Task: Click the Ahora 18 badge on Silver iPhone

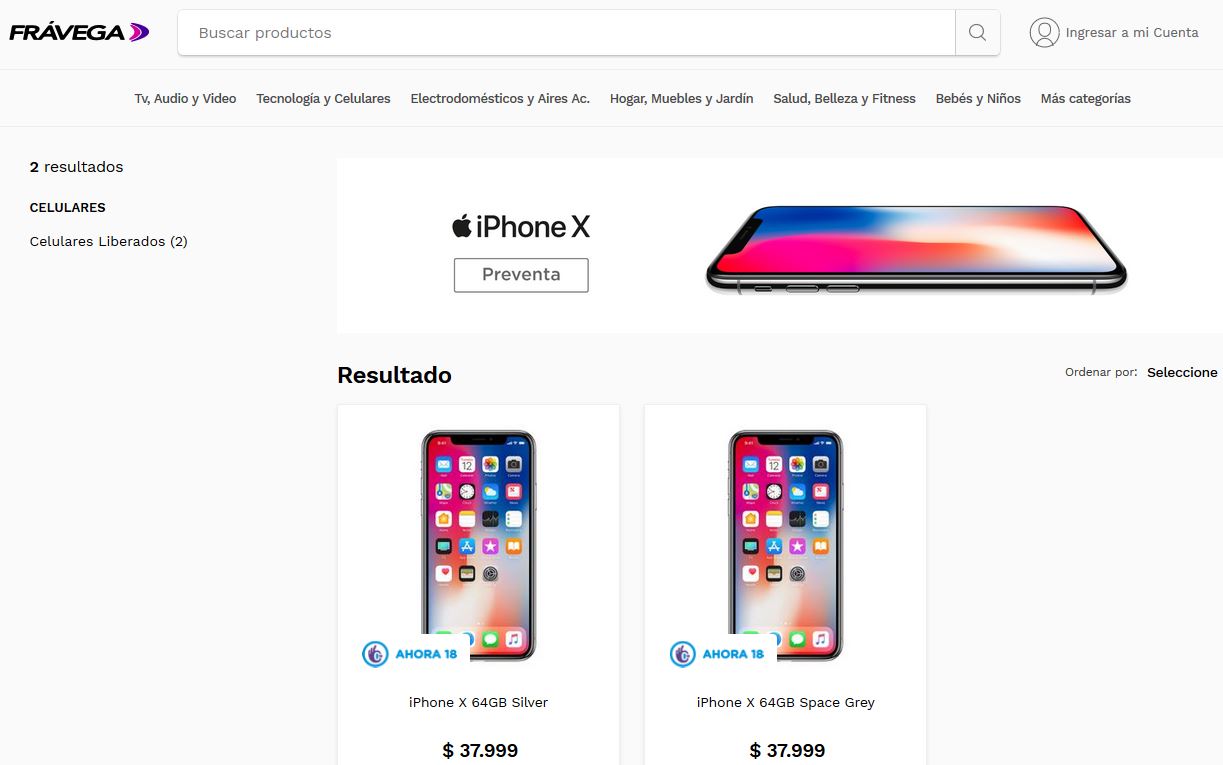Action: [x=411, y=654]
